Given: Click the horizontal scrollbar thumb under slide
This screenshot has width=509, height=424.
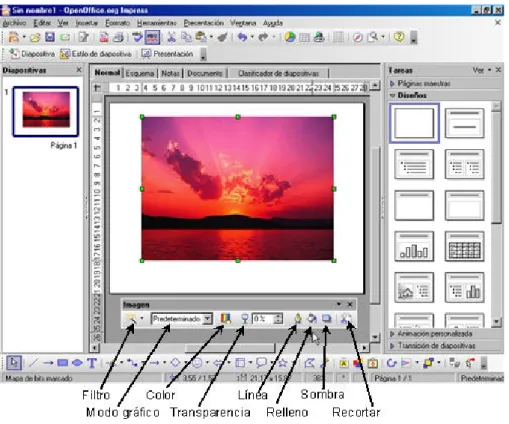Looking at the screenshot, I should (230, 348).
